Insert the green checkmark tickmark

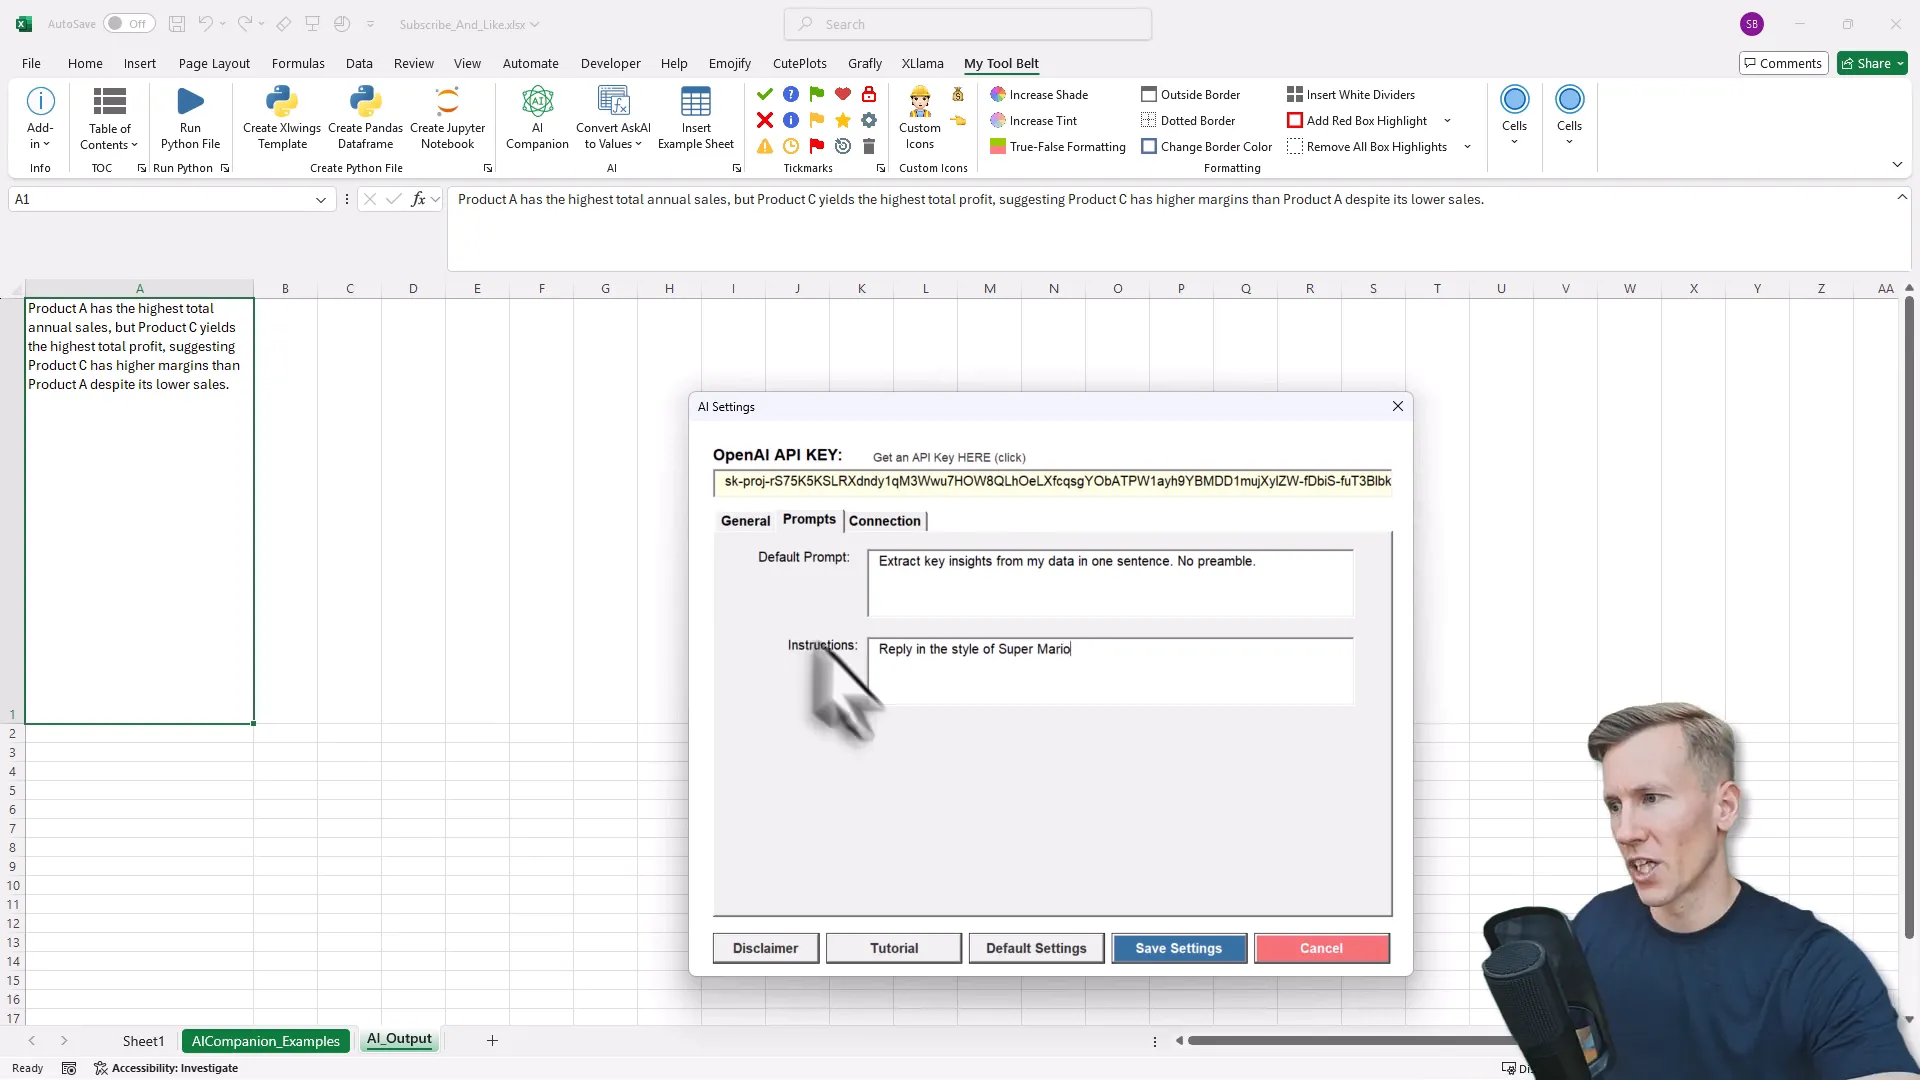pos(764,93)
